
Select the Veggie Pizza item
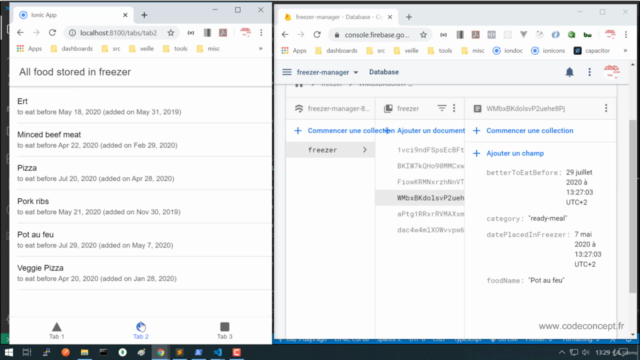click(140, 273)
